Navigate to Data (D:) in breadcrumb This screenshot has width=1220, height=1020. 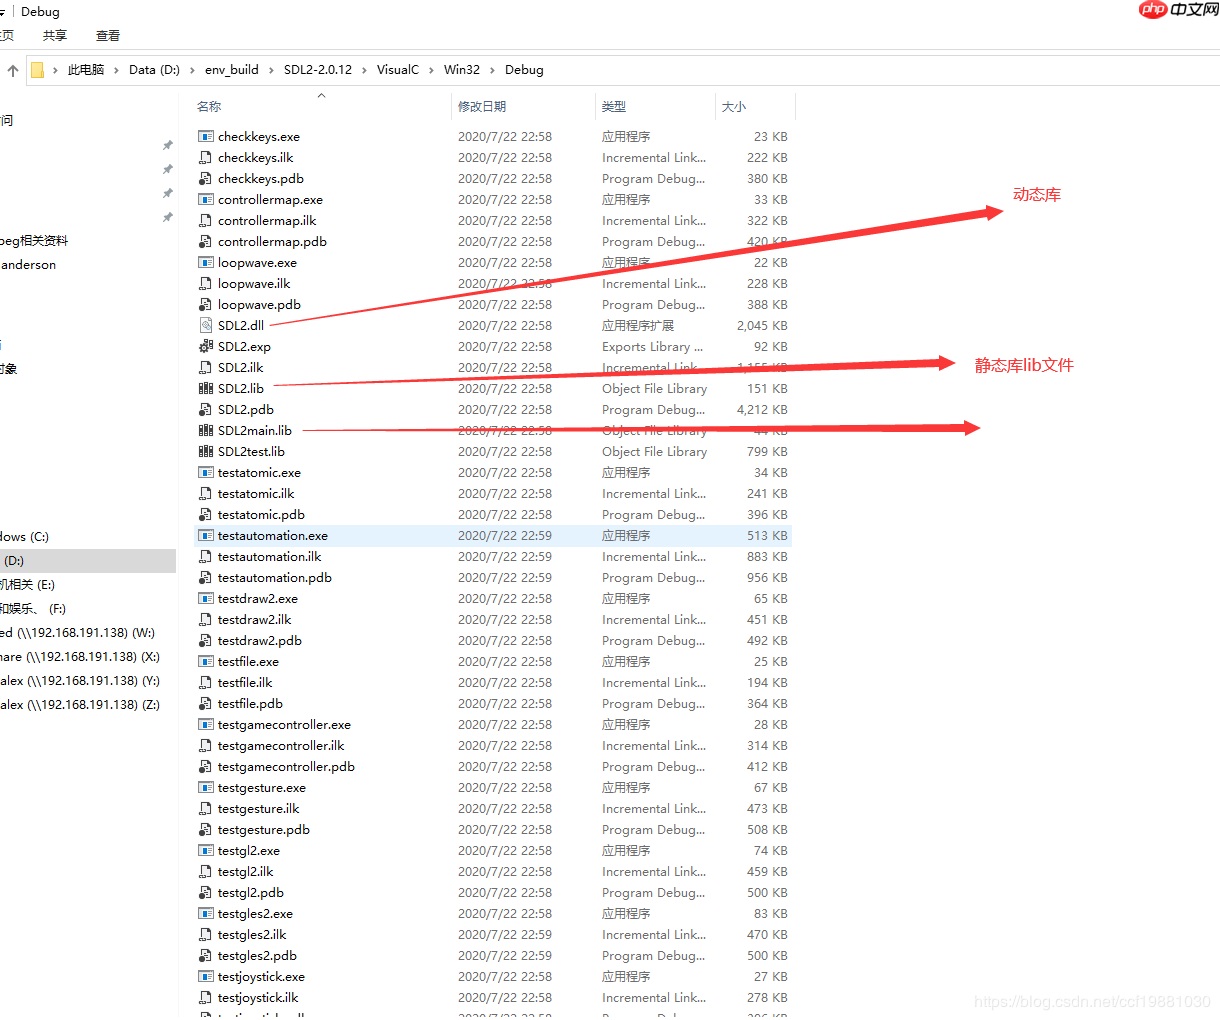[155, 70]
